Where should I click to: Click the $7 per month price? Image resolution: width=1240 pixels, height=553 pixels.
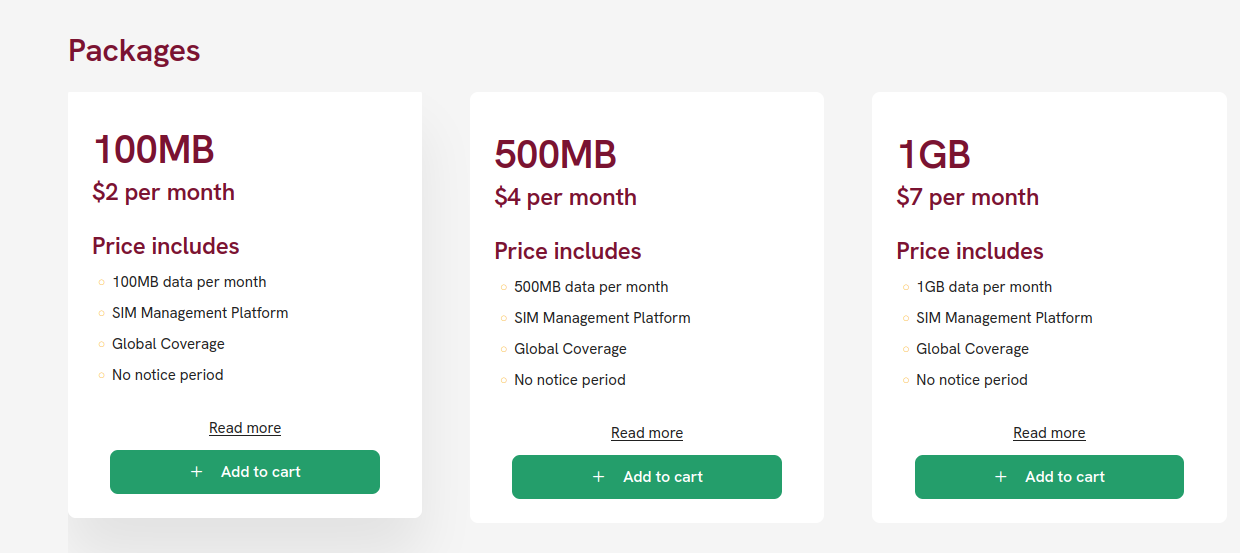coord(967,197)
